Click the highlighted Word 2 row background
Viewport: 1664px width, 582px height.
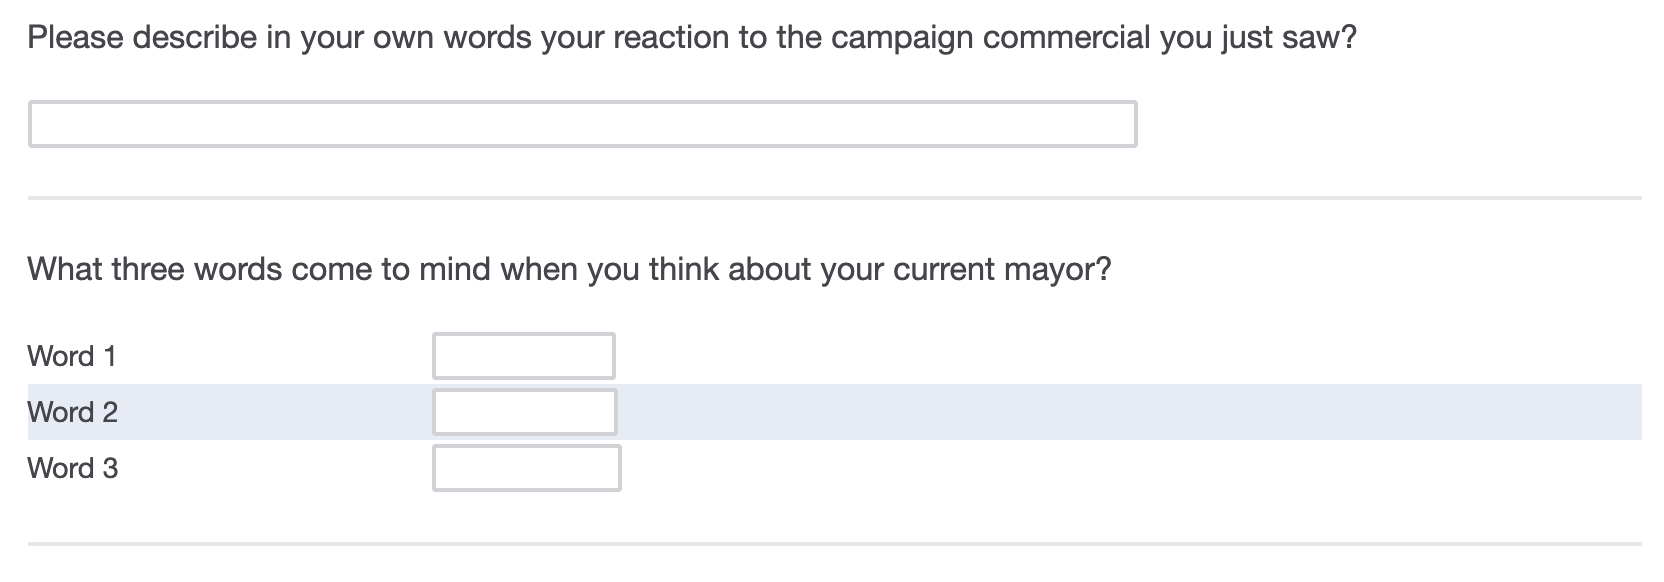tap(1100, 412)
